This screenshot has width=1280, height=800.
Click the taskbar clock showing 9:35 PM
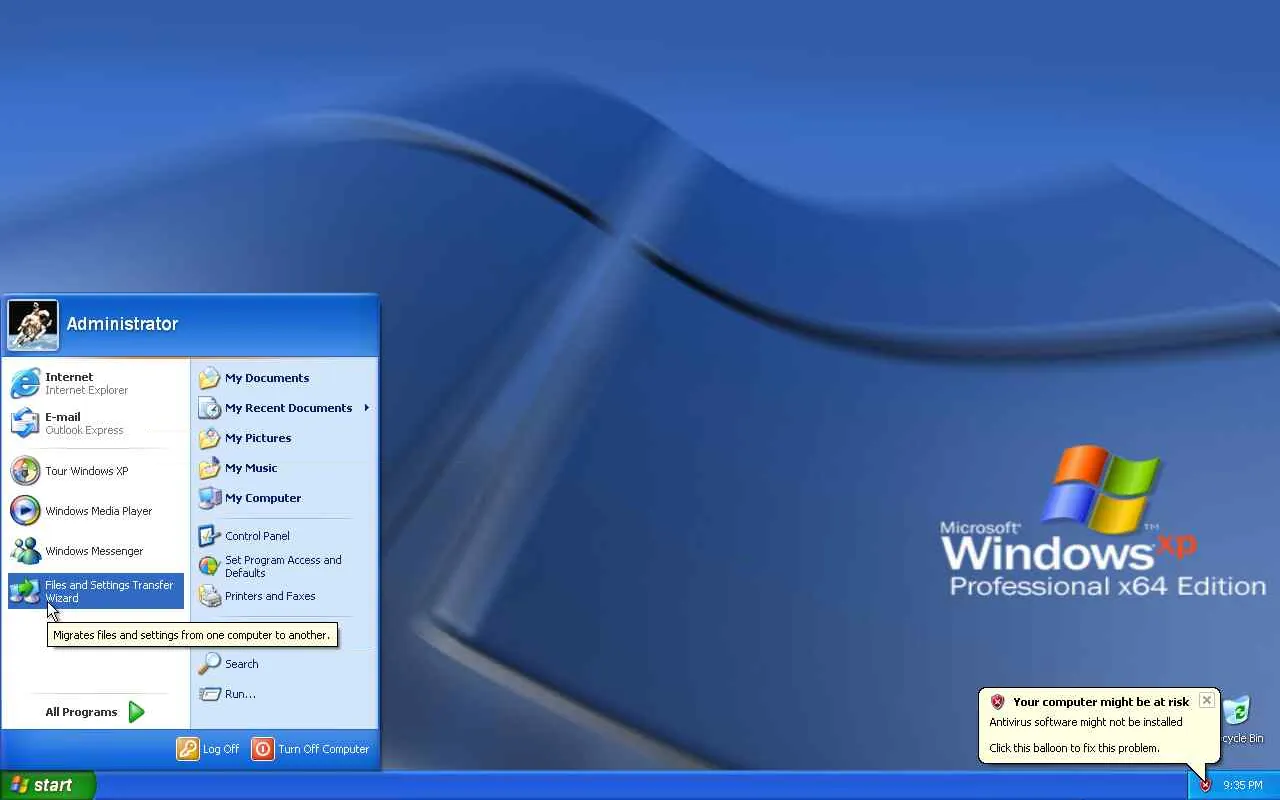click(x=1243, y=785)
